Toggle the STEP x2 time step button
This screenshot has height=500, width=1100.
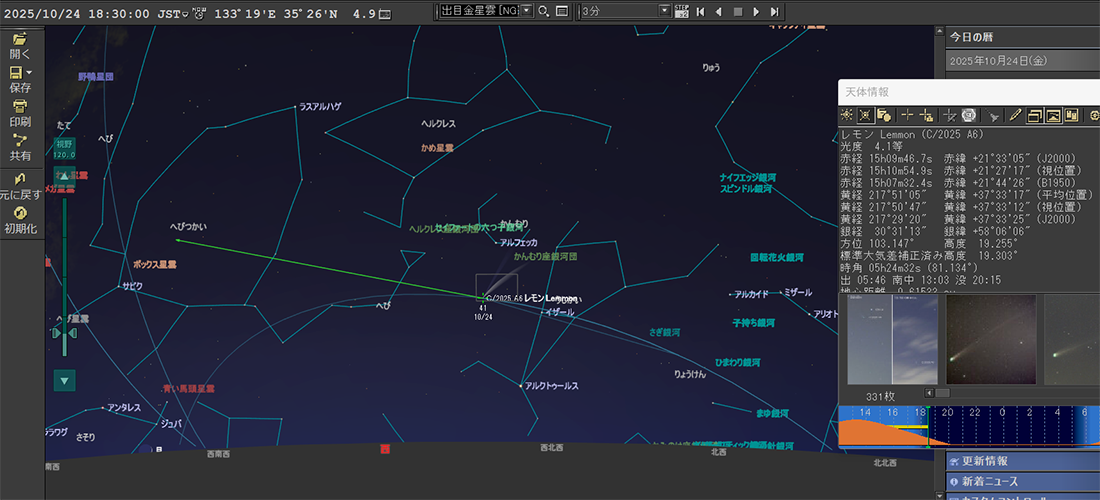[x=682, y=11]
